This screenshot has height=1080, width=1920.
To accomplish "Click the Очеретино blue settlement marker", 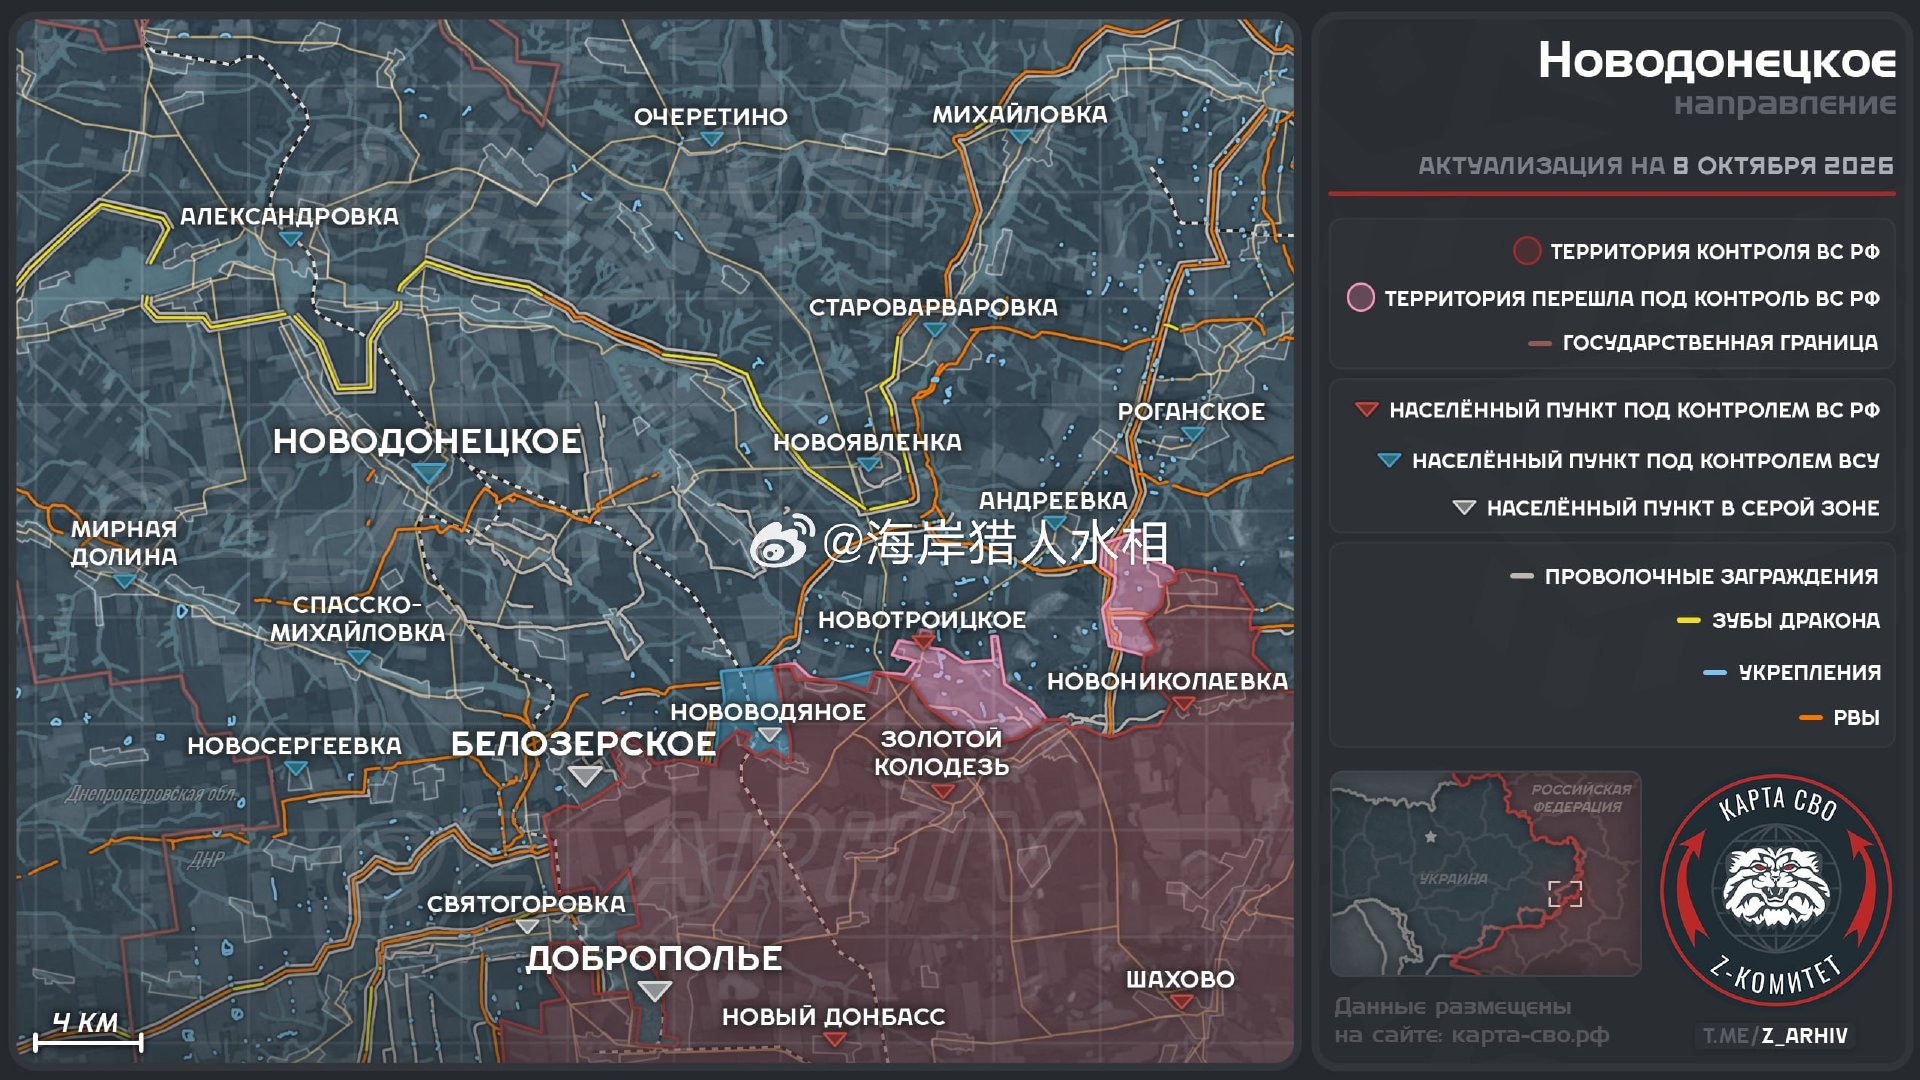I will click(711, 139).
